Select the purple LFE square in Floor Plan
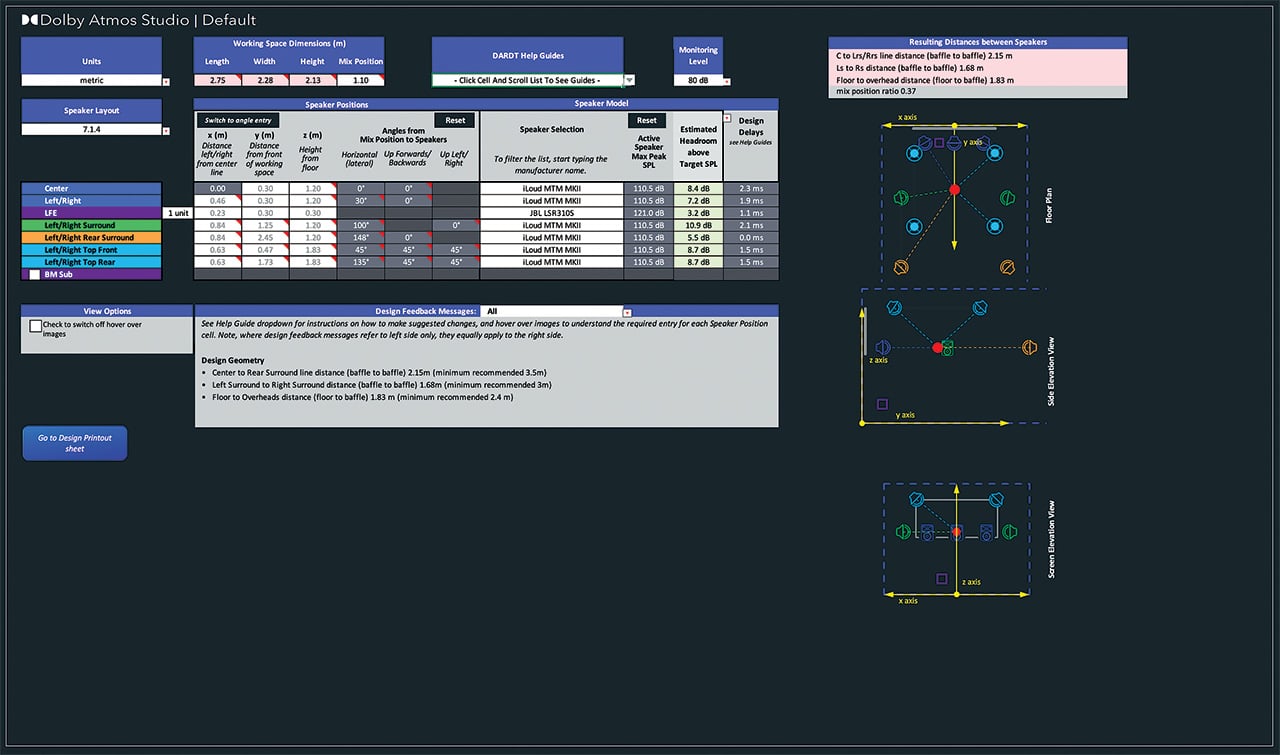 tap(939, 143)
